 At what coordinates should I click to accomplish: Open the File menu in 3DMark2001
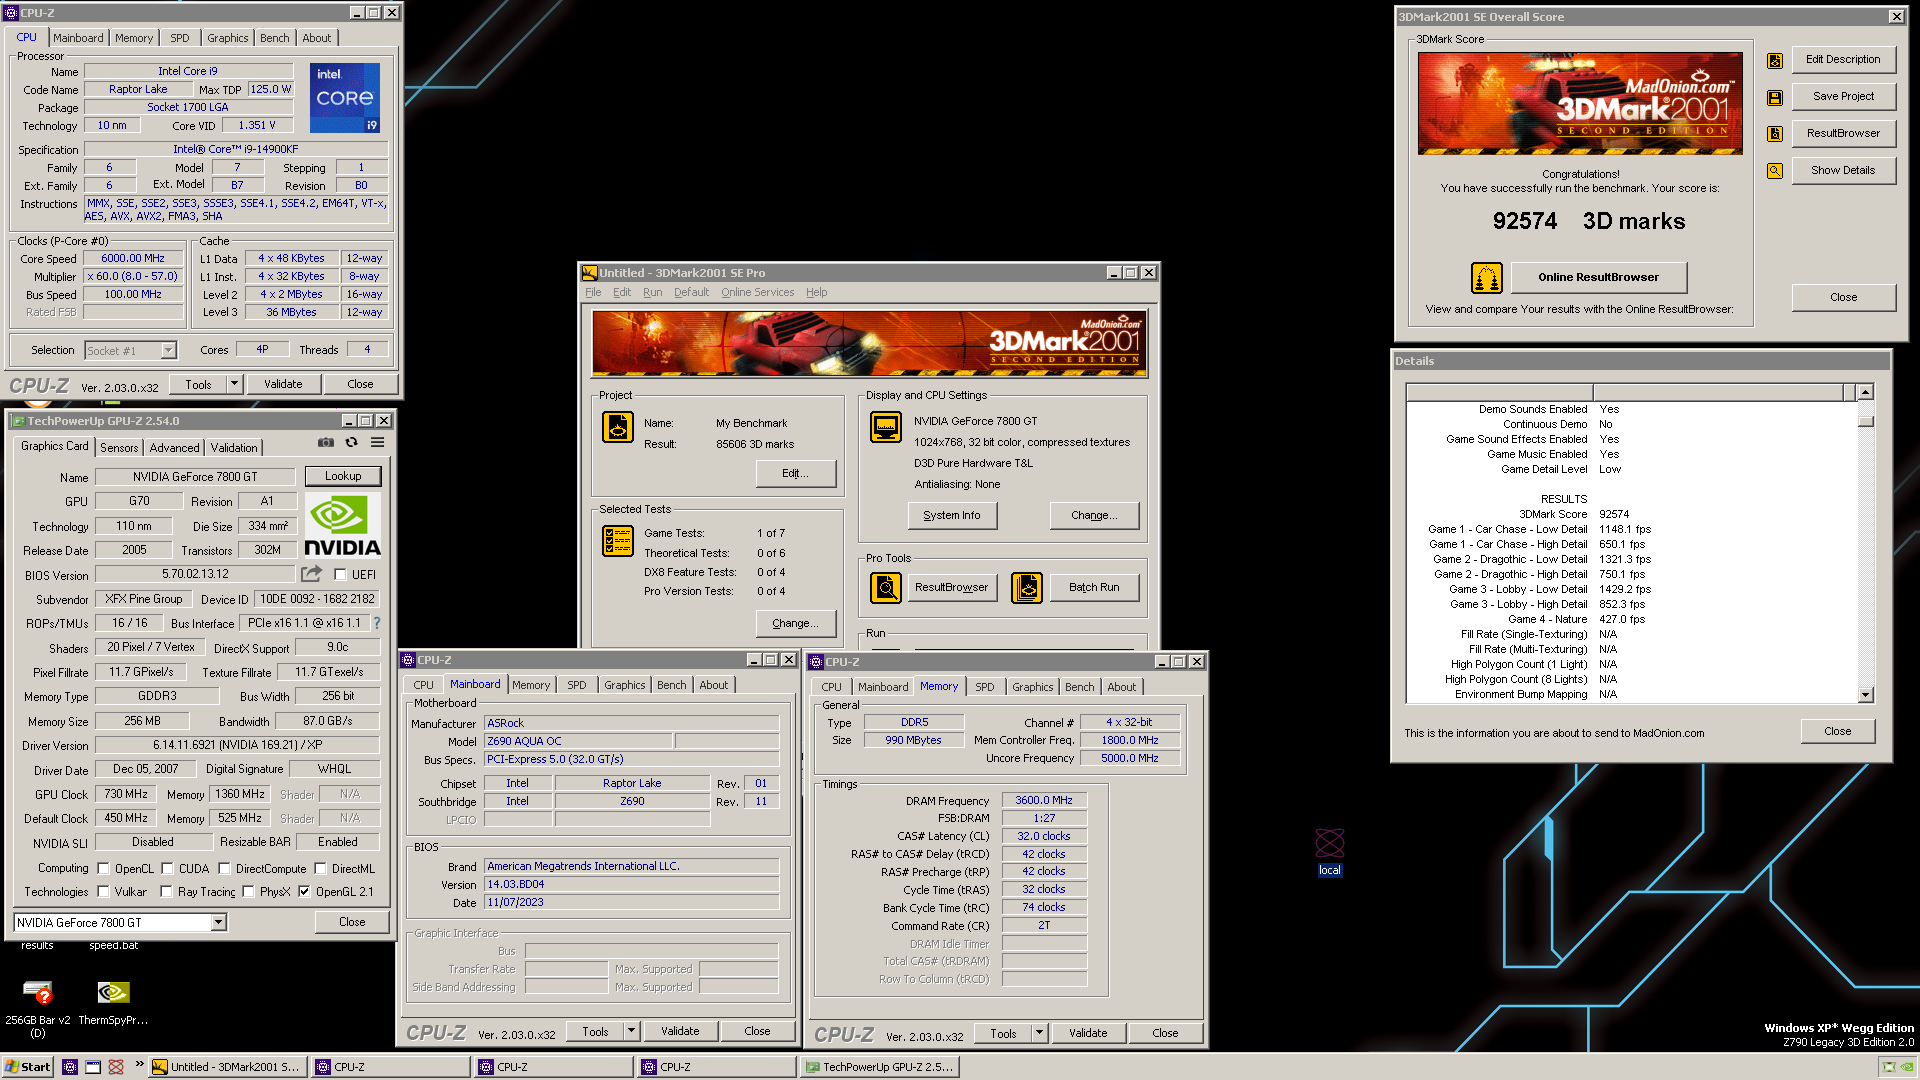pyautogui.click(x=593, y=292)
